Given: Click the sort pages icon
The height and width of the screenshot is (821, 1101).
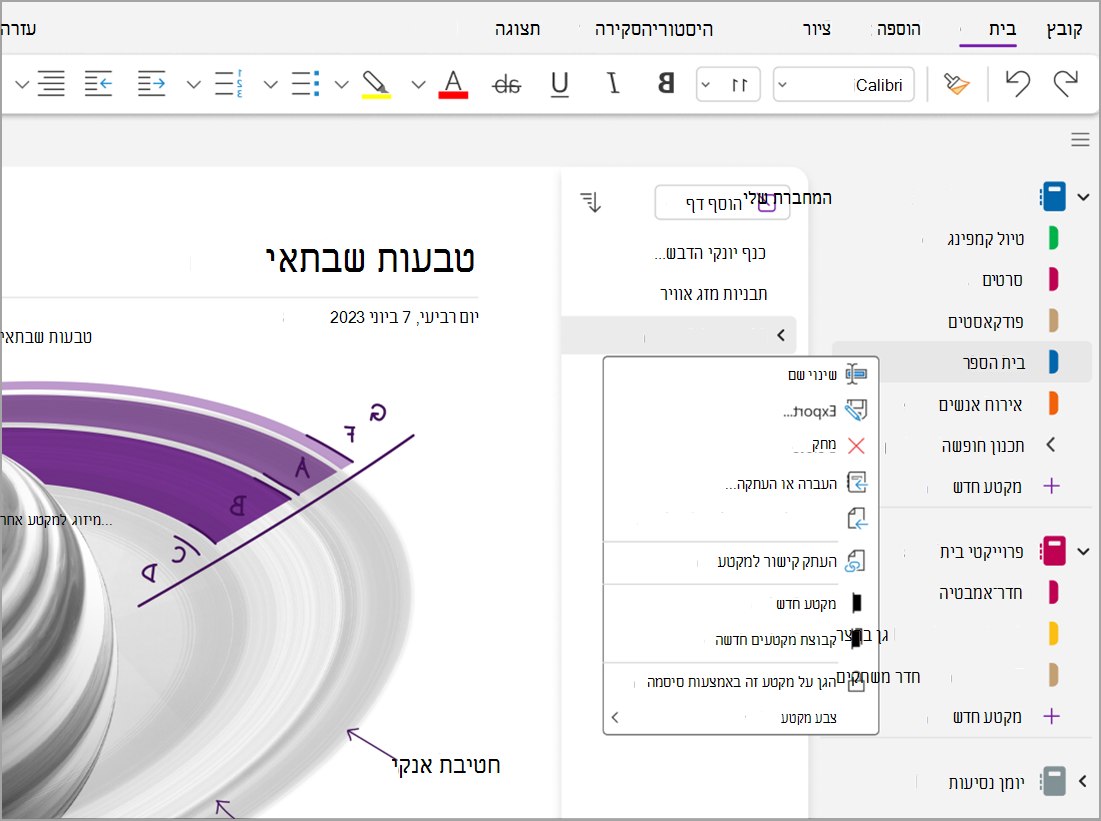Looking at the screenshot, I should [x=591, y=202].
